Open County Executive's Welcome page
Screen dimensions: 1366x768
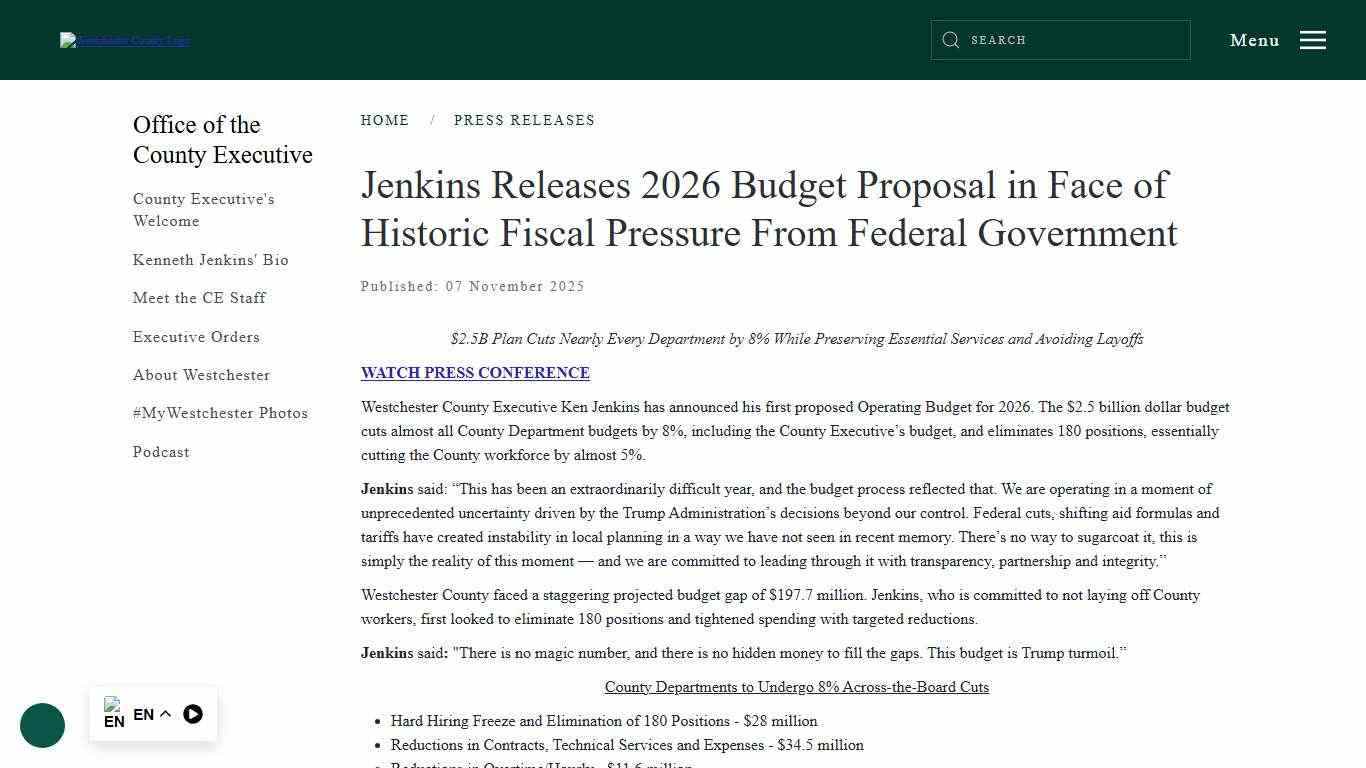pos(203,210)
